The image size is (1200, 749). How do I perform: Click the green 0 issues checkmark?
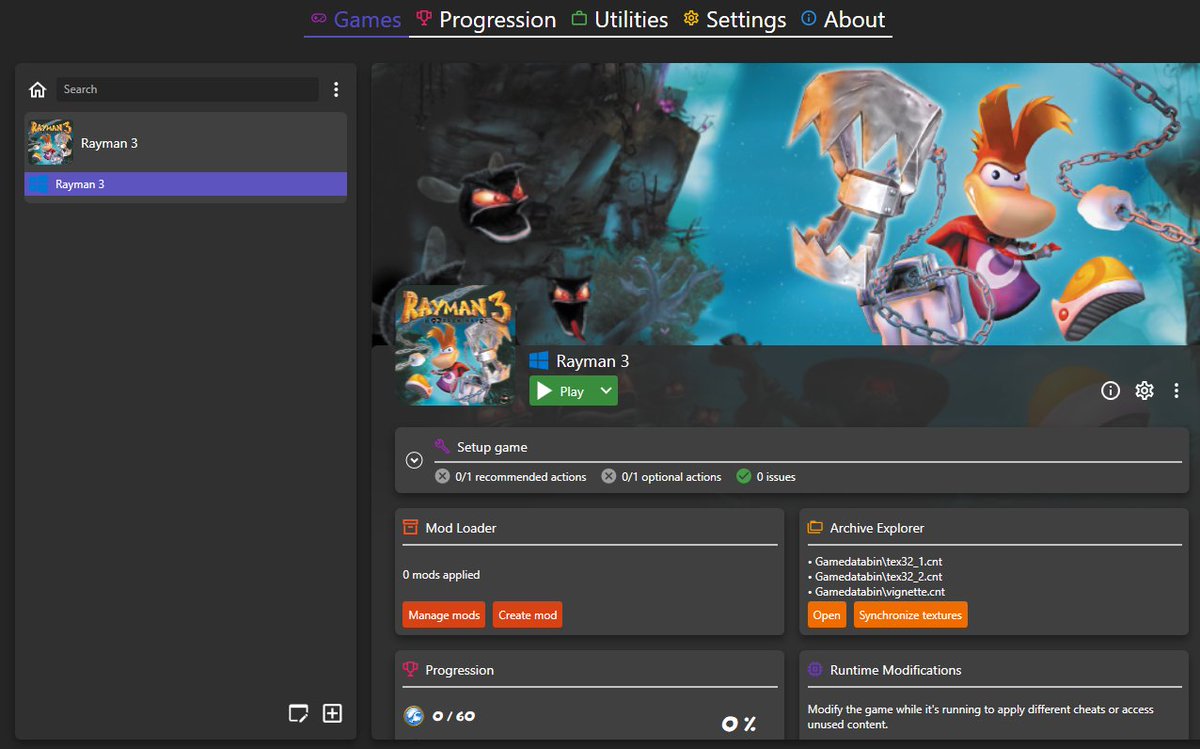[x=743, y=477]
